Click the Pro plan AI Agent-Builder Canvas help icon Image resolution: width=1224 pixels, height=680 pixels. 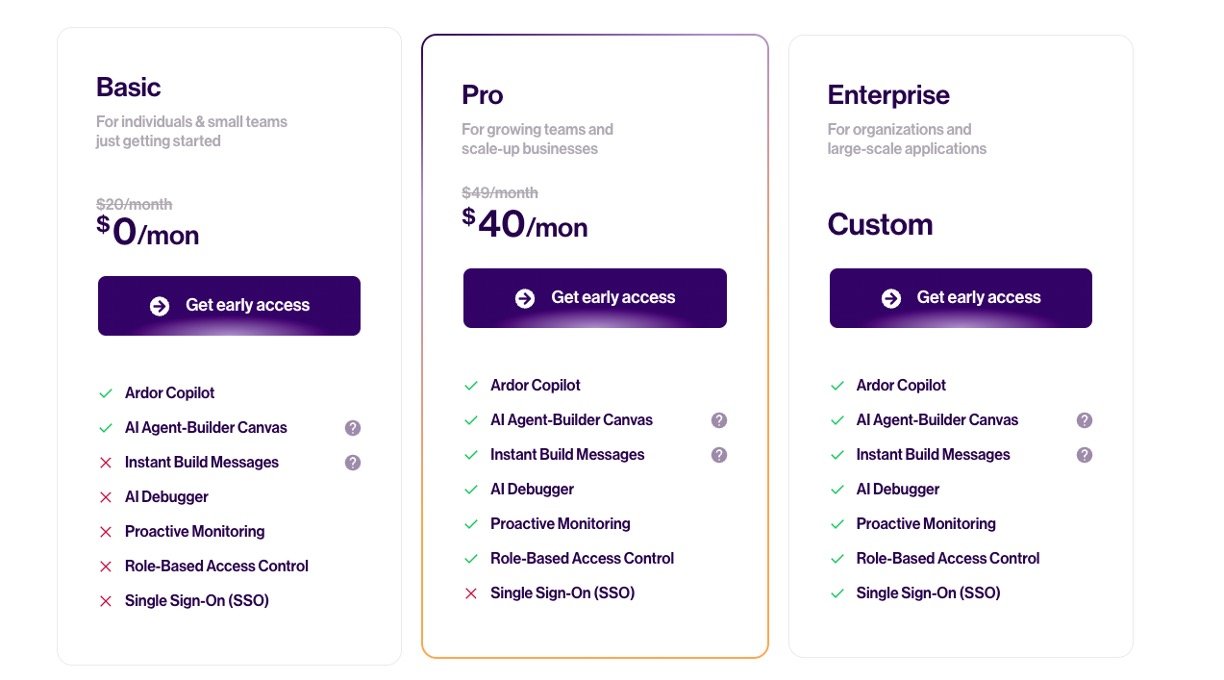719,420
